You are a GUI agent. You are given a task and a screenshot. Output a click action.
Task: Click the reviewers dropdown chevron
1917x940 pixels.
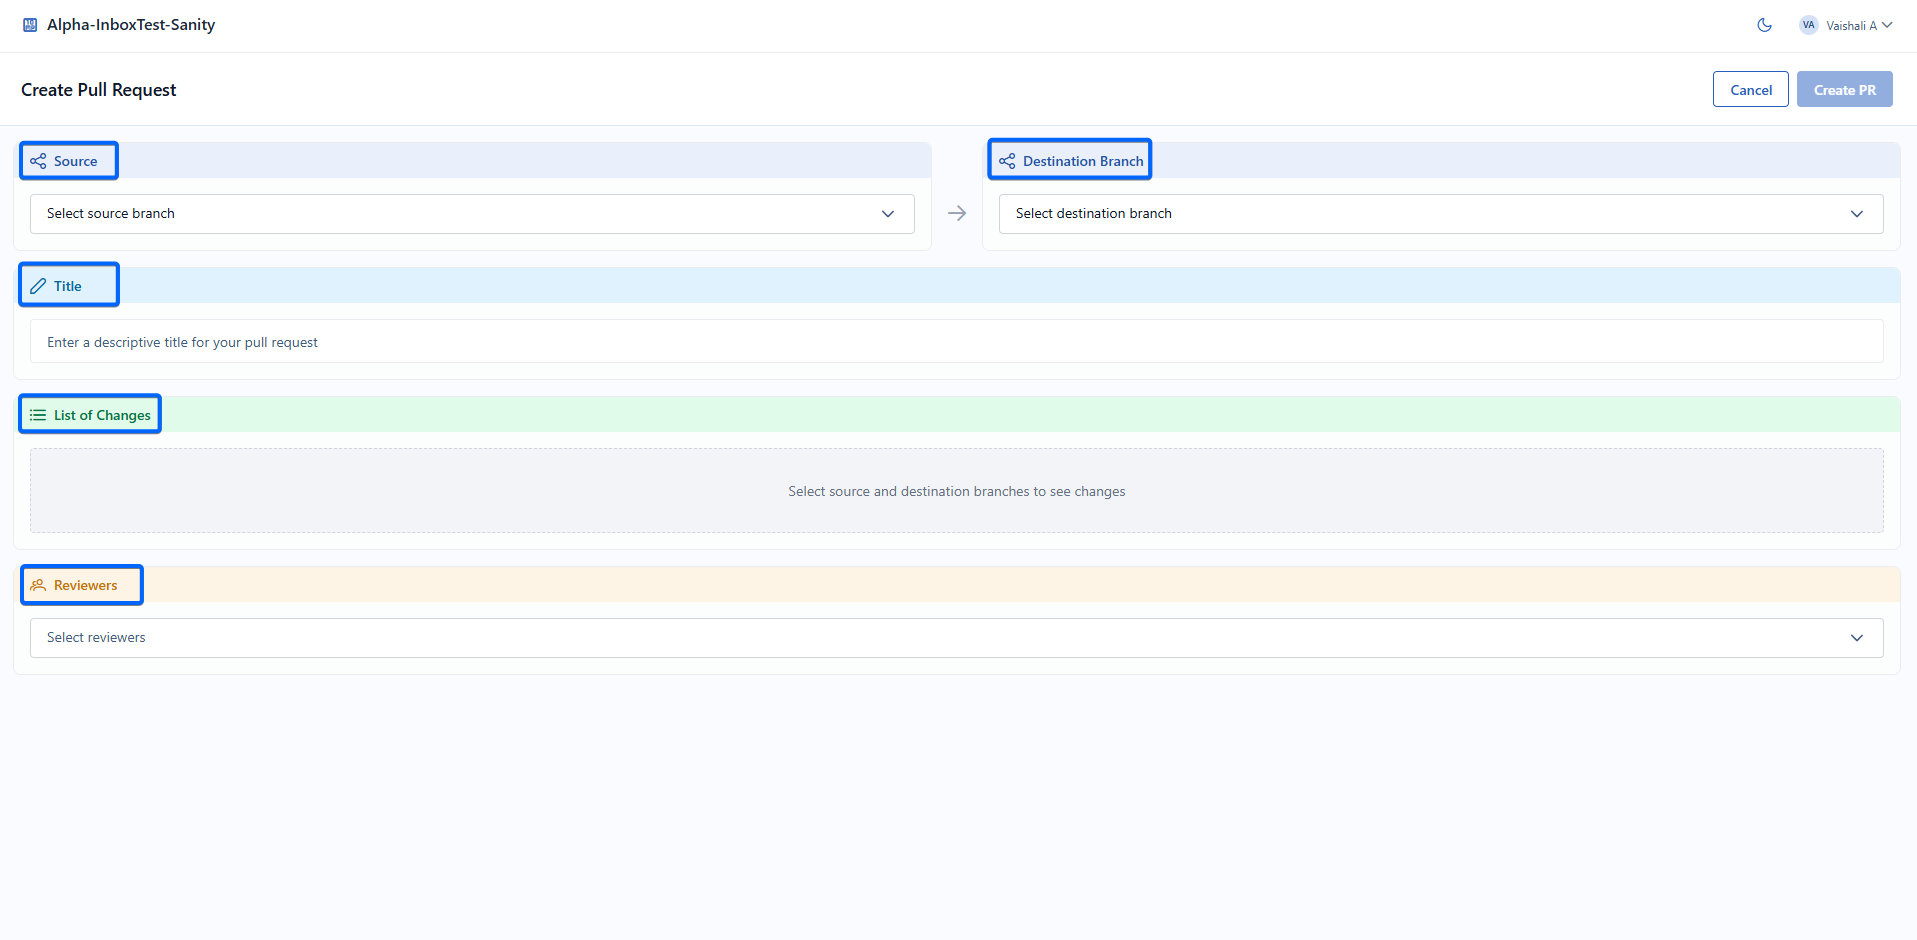pyautogui.click(x=1857, y=638)
